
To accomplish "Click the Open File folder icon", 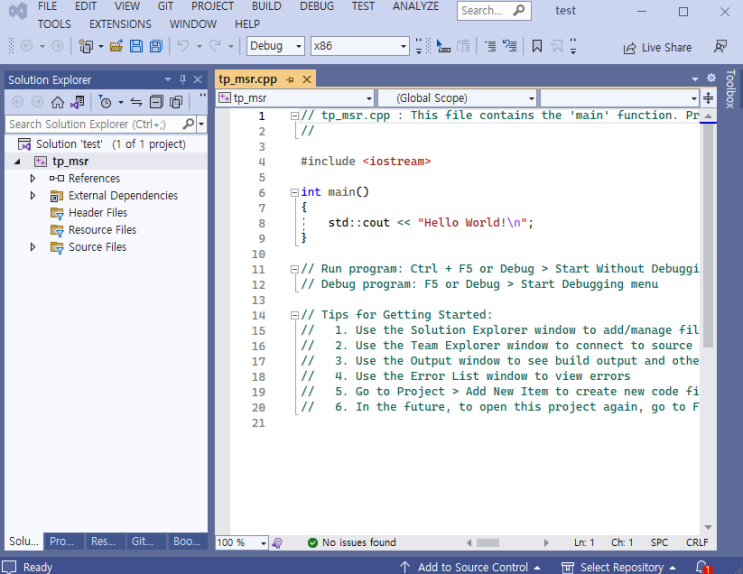I will tap(116, 46).
